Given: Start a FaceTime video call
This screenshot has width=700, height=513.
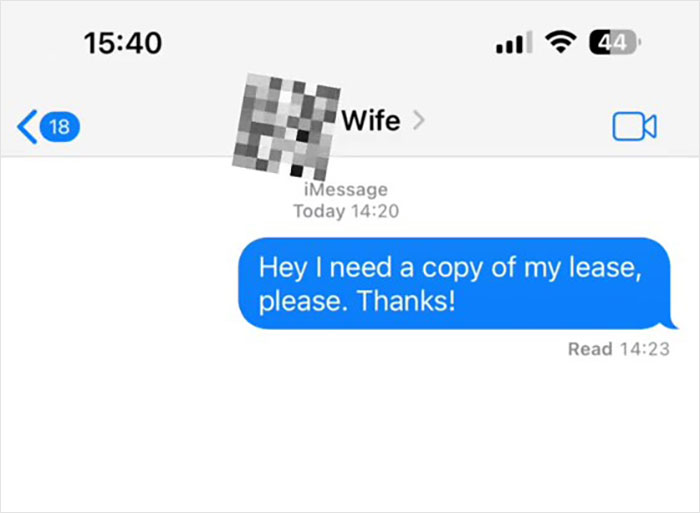Looking at the screenshot, I should [x=634, y=127].
